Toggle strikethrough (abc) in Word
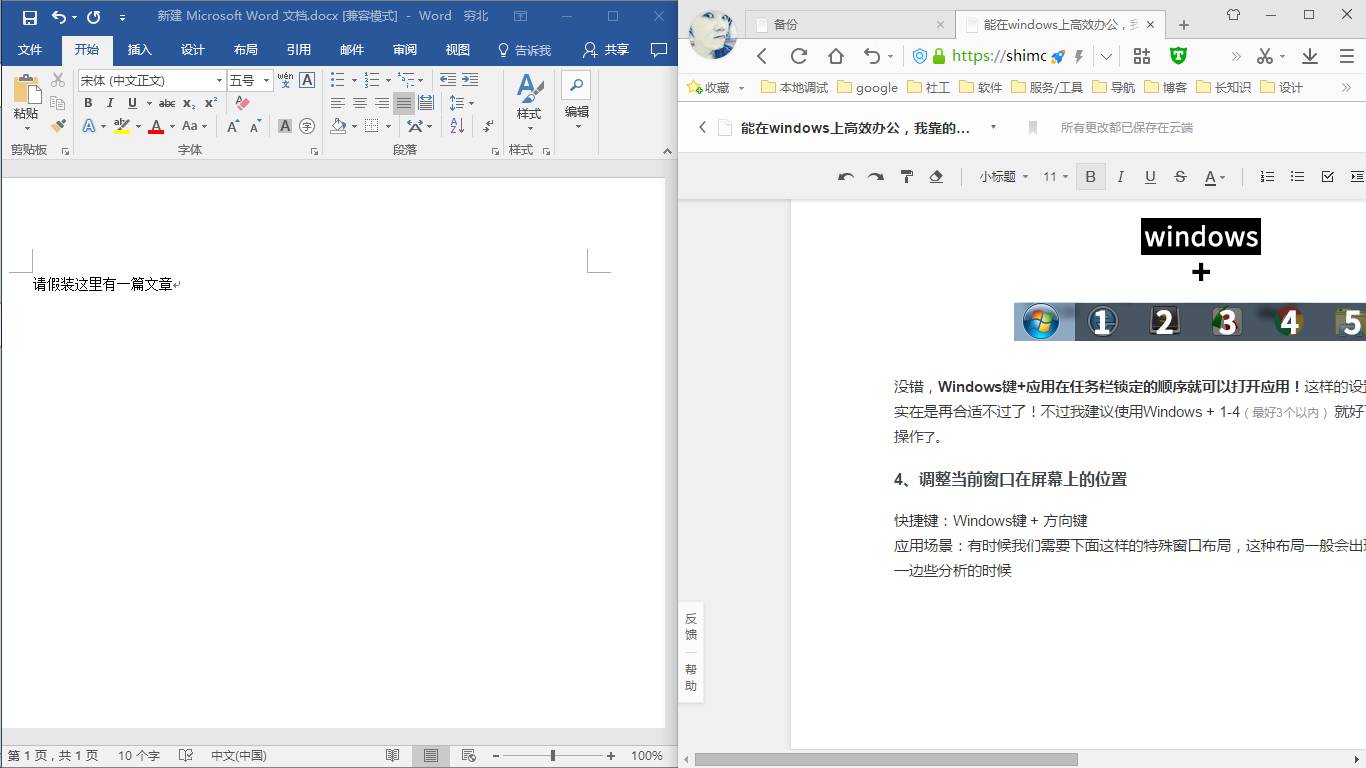This screenshot has width=1366, height=768. 167,103
